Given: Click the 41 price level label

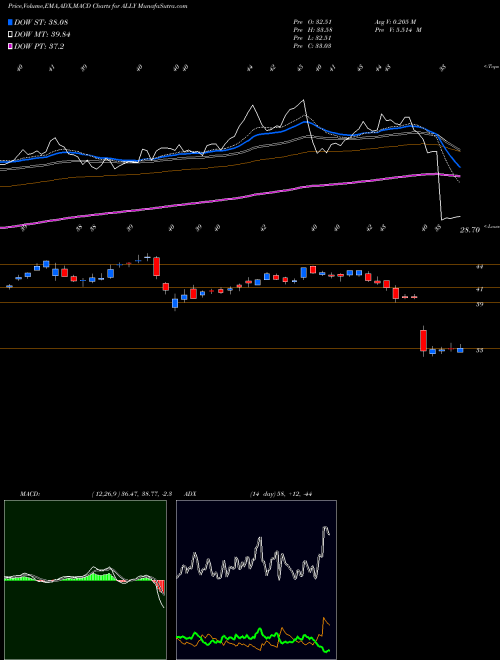Looking at the screenshot, I should tap(479, 290).
